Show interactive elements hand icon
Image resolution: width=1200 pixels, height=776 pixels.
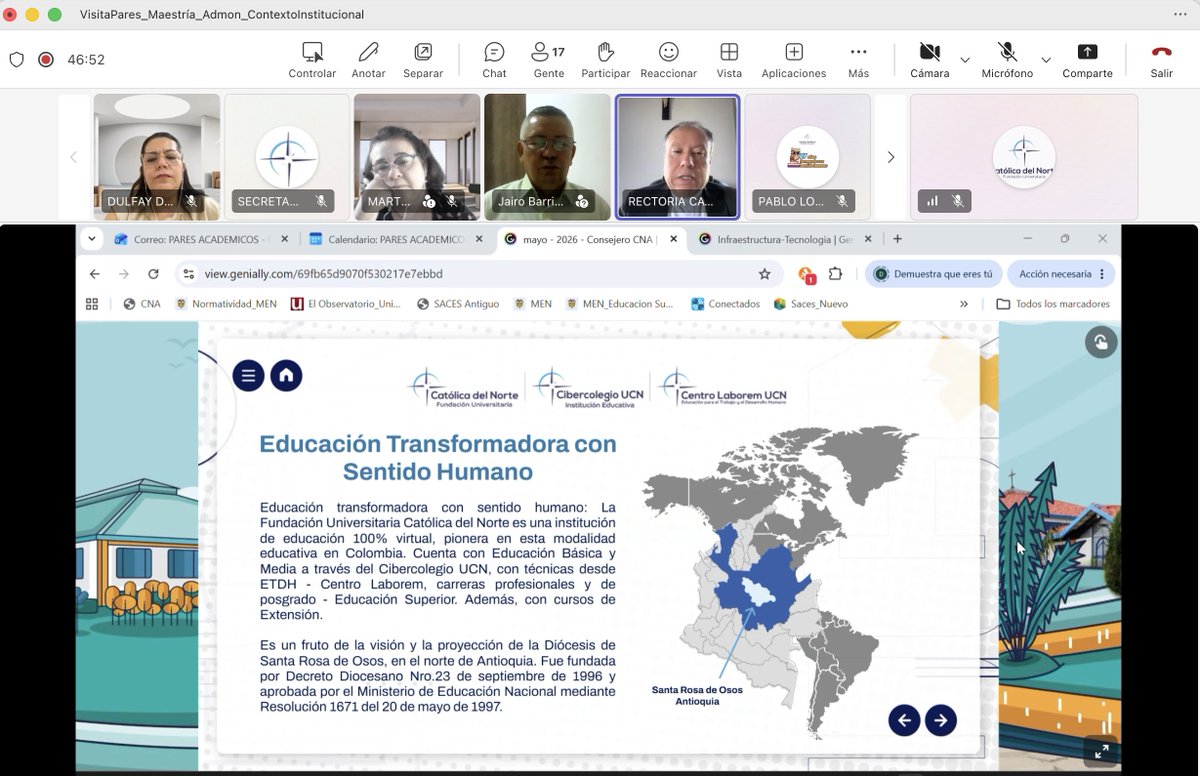(x=1101, y=342)
